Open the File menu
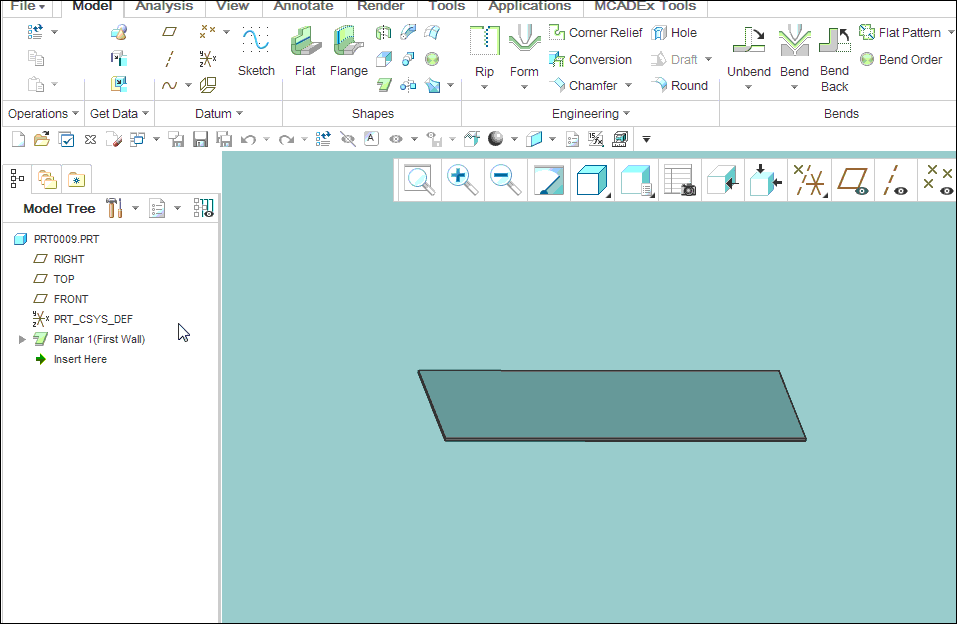957x624 pixels. [27, 6]
